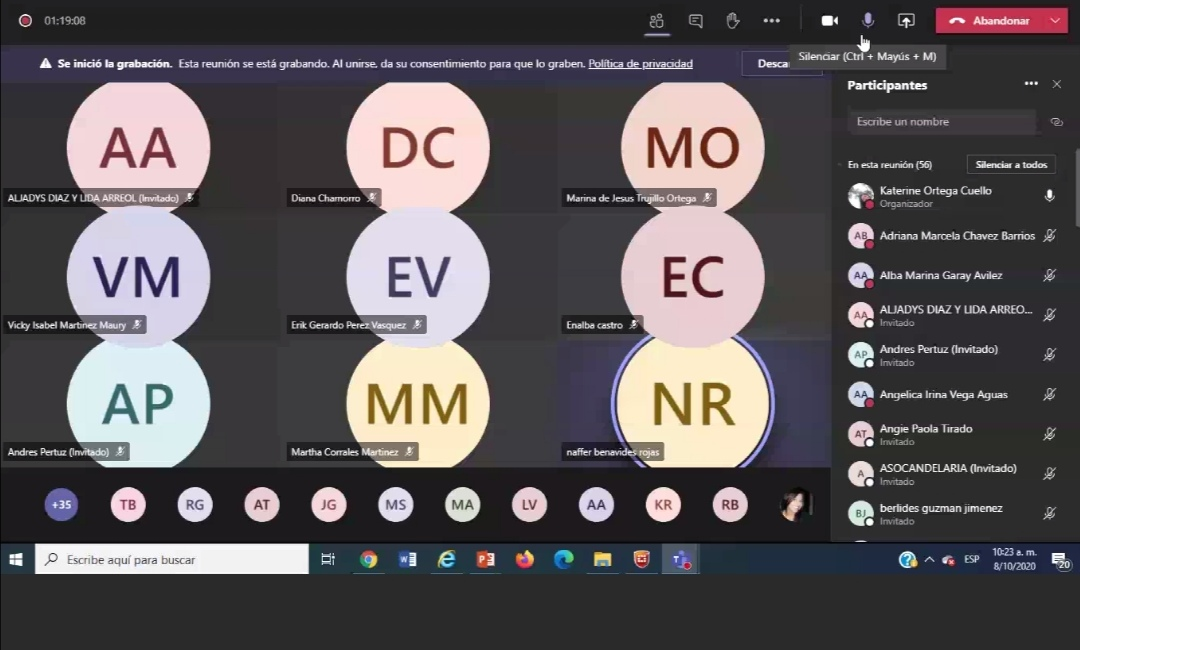Click the participants panel more options ellipsis
1177x650 pixels.
1031,85
